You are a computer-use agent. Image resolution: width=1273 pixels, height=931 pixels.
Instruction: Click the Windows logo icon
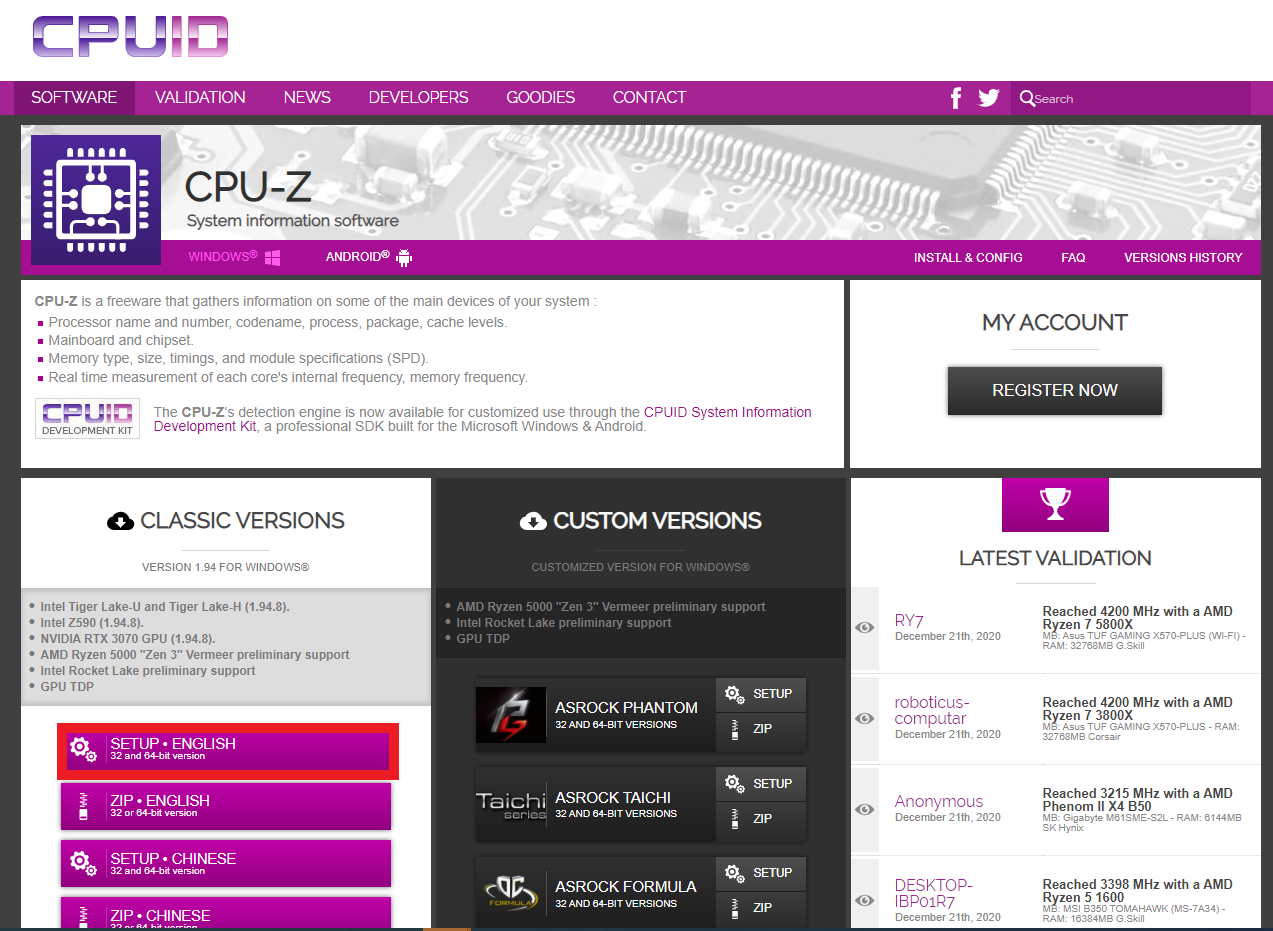[x=272, y=258]
